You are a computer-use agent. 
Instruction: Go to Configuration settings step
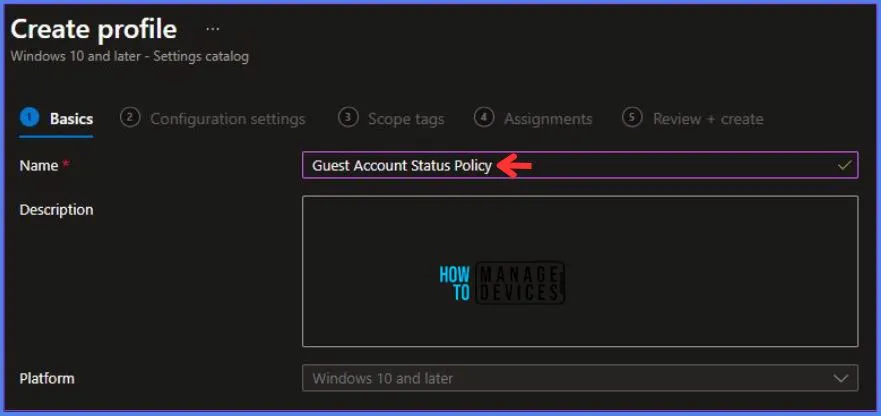(x=213, y=119)
